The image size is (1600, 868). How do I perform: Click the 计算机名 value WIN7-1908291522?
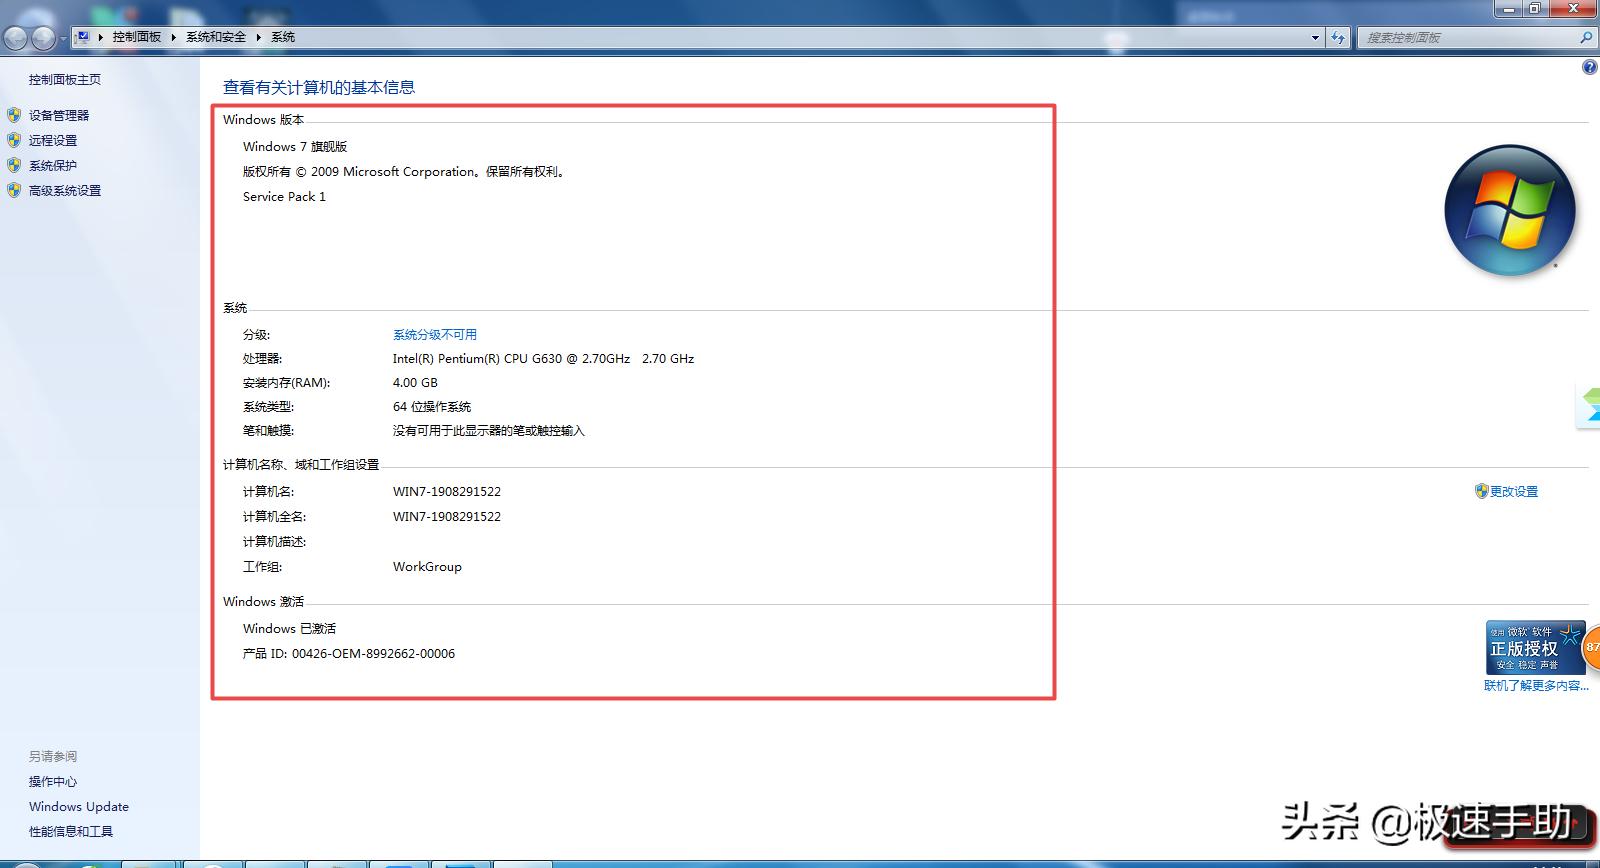click(447, 492)
